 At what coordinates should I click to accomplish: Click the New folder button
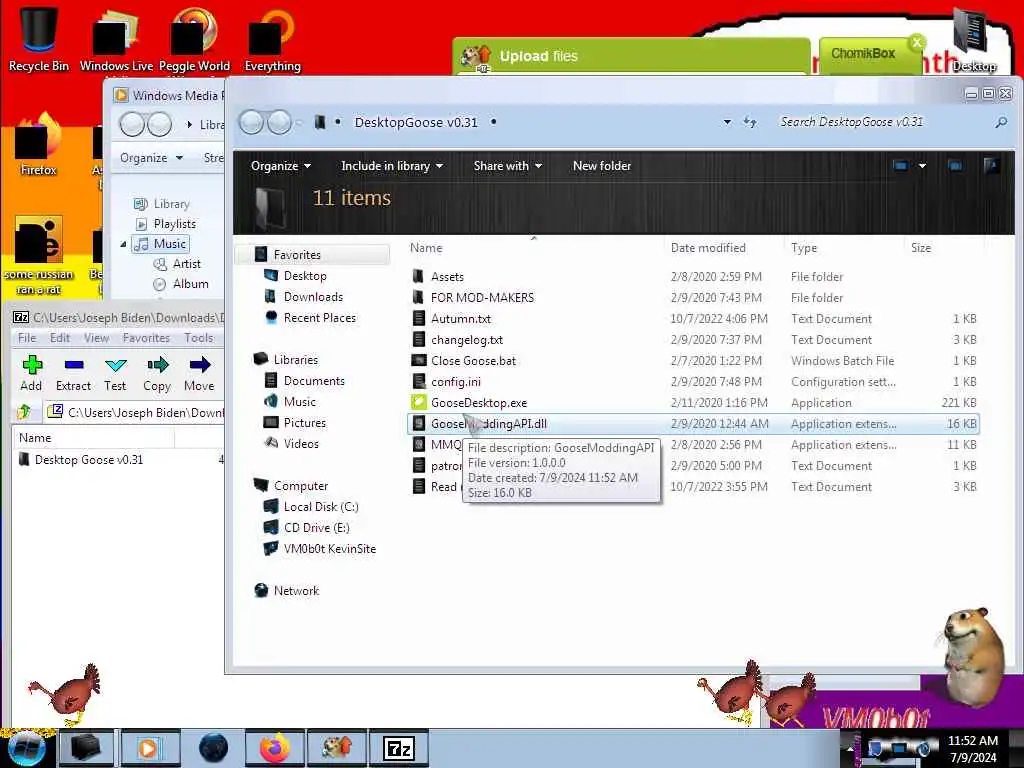pyautogui.click(x=601, y=166)
